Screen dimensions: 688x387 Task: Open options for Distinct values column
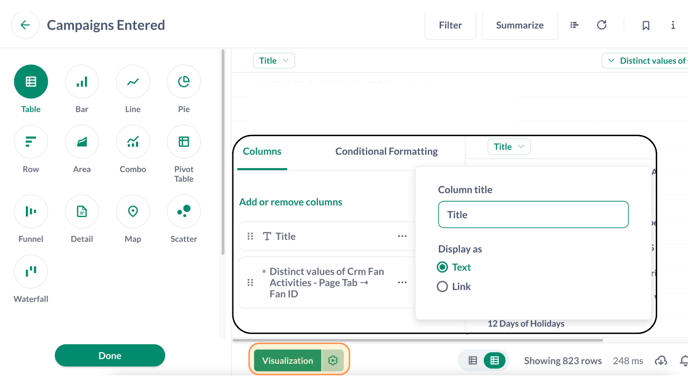tap(402, 283)
